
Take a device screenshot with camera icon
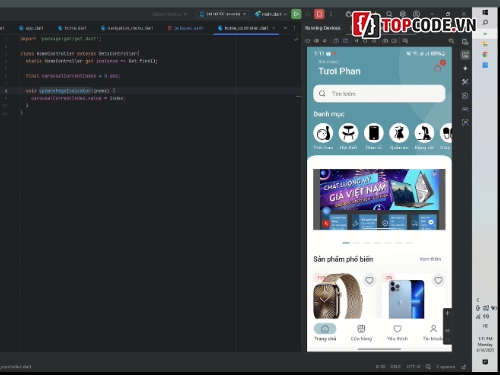(385, 41)
